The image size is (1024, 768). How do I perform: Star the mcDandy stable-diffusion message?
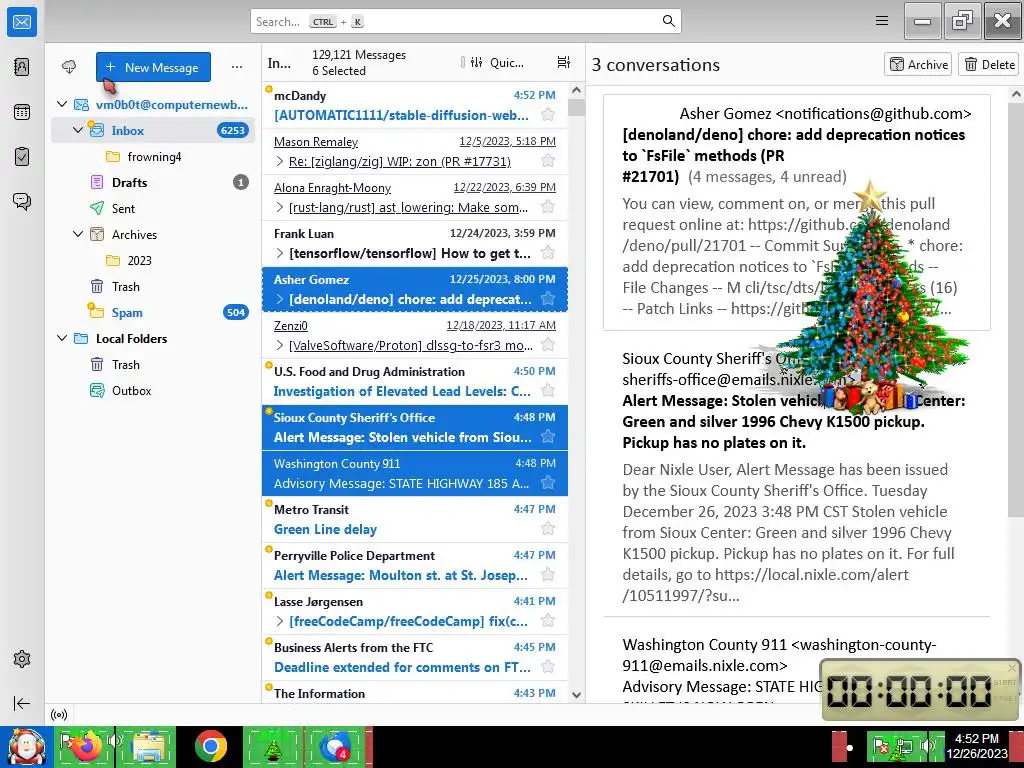[548, 115]
